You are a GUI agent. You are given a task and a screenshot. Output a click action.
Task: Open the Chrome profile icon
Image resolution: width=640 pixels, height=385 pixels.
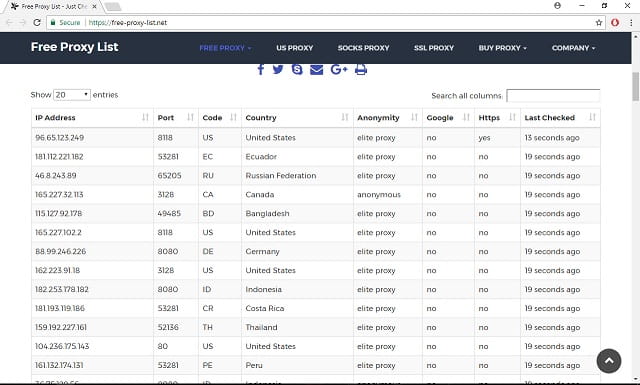point(558,6)
